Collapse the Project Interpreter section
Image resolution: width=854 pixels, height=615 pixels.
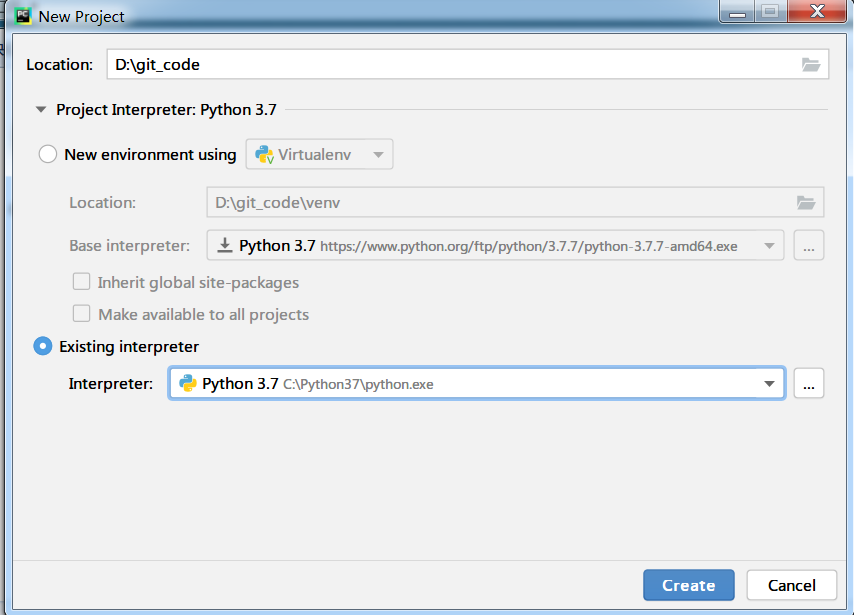click(x=41, y=110)
